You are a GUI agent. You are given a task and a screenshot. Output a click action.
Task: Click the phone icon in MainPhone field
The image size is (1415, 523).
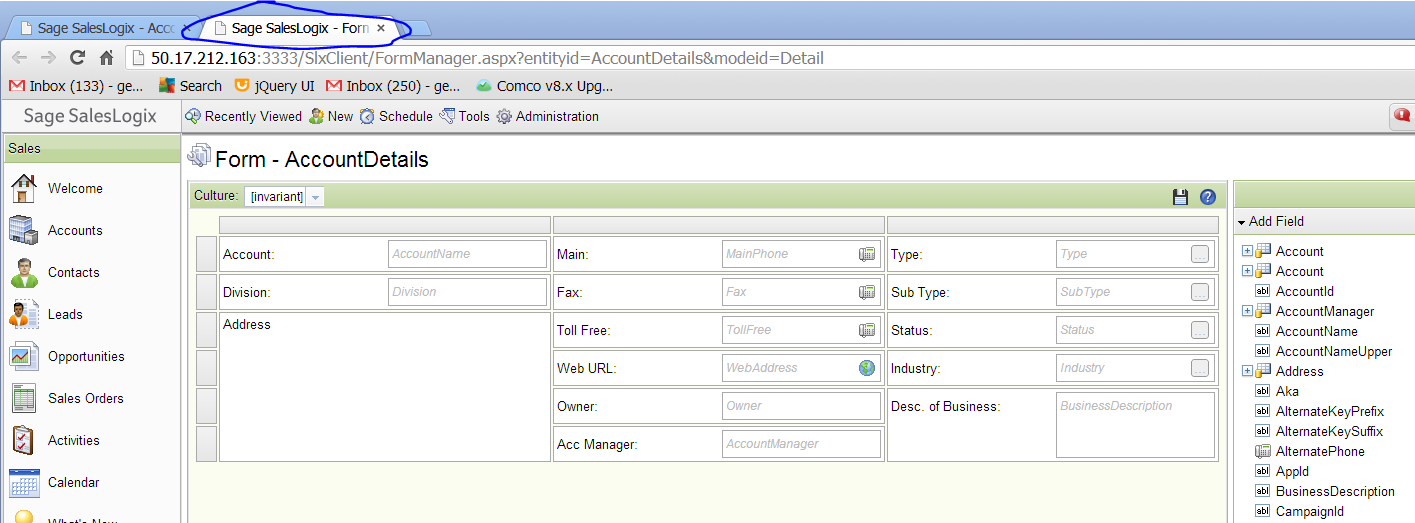pos(867,254)
